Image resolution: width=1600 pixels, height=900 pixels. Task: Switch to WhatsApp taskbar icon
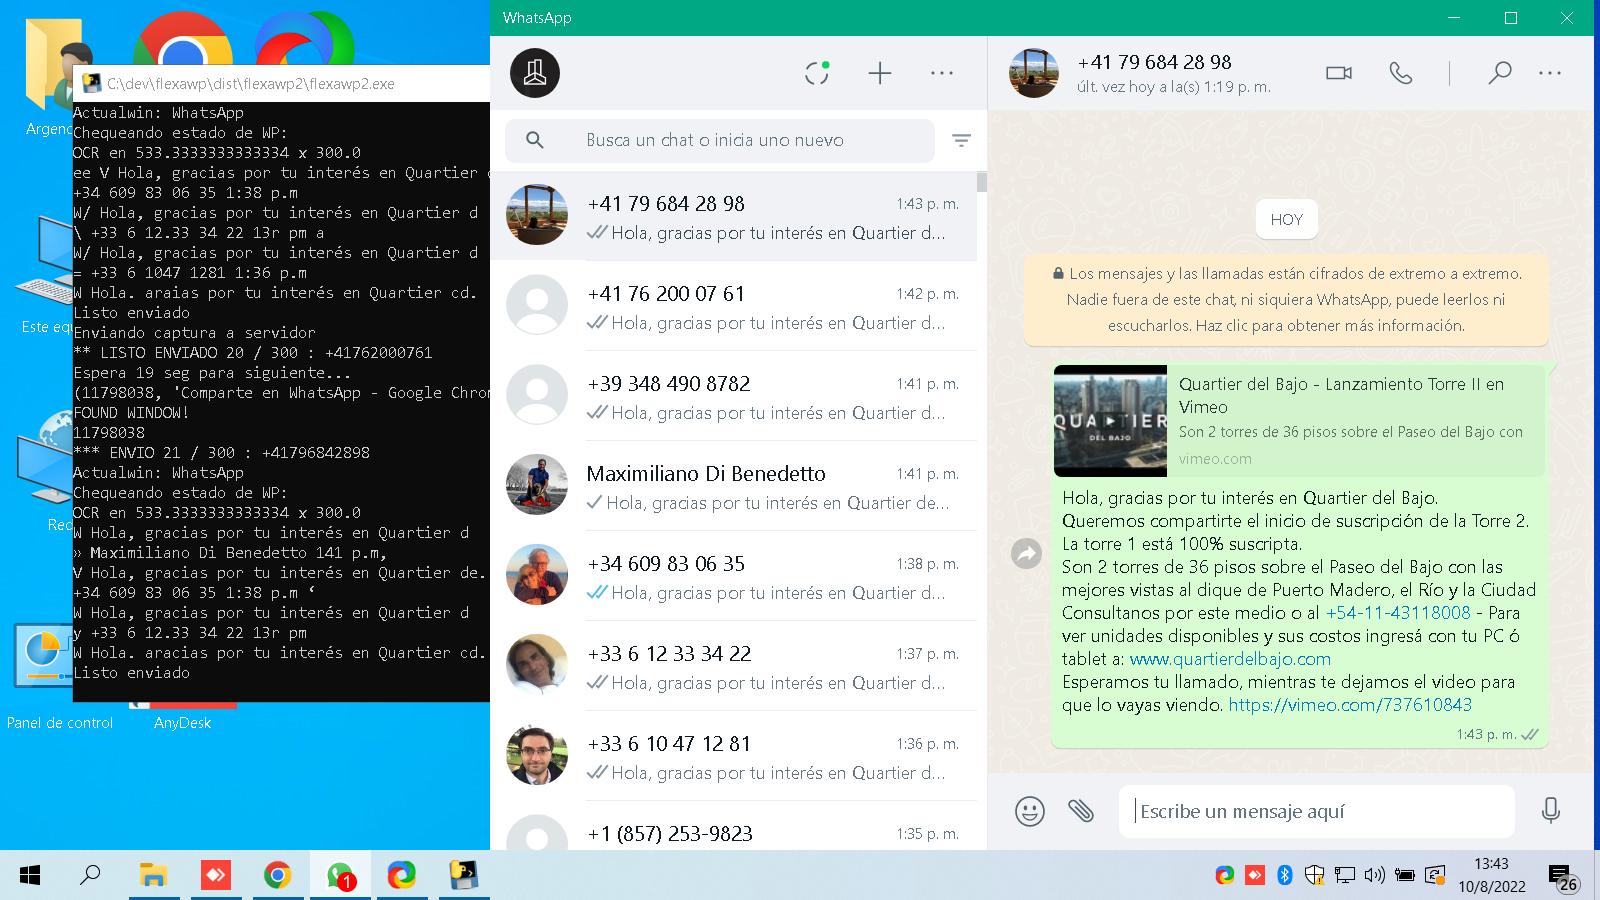coord(340,876)
